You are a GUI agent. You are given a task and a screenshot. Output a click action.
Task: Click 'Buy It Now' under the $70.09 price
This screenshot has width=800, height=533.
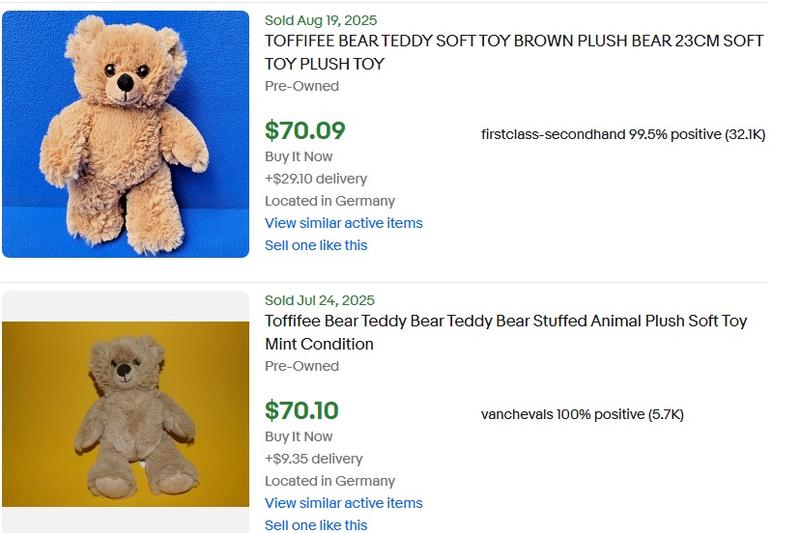[298, 157]
